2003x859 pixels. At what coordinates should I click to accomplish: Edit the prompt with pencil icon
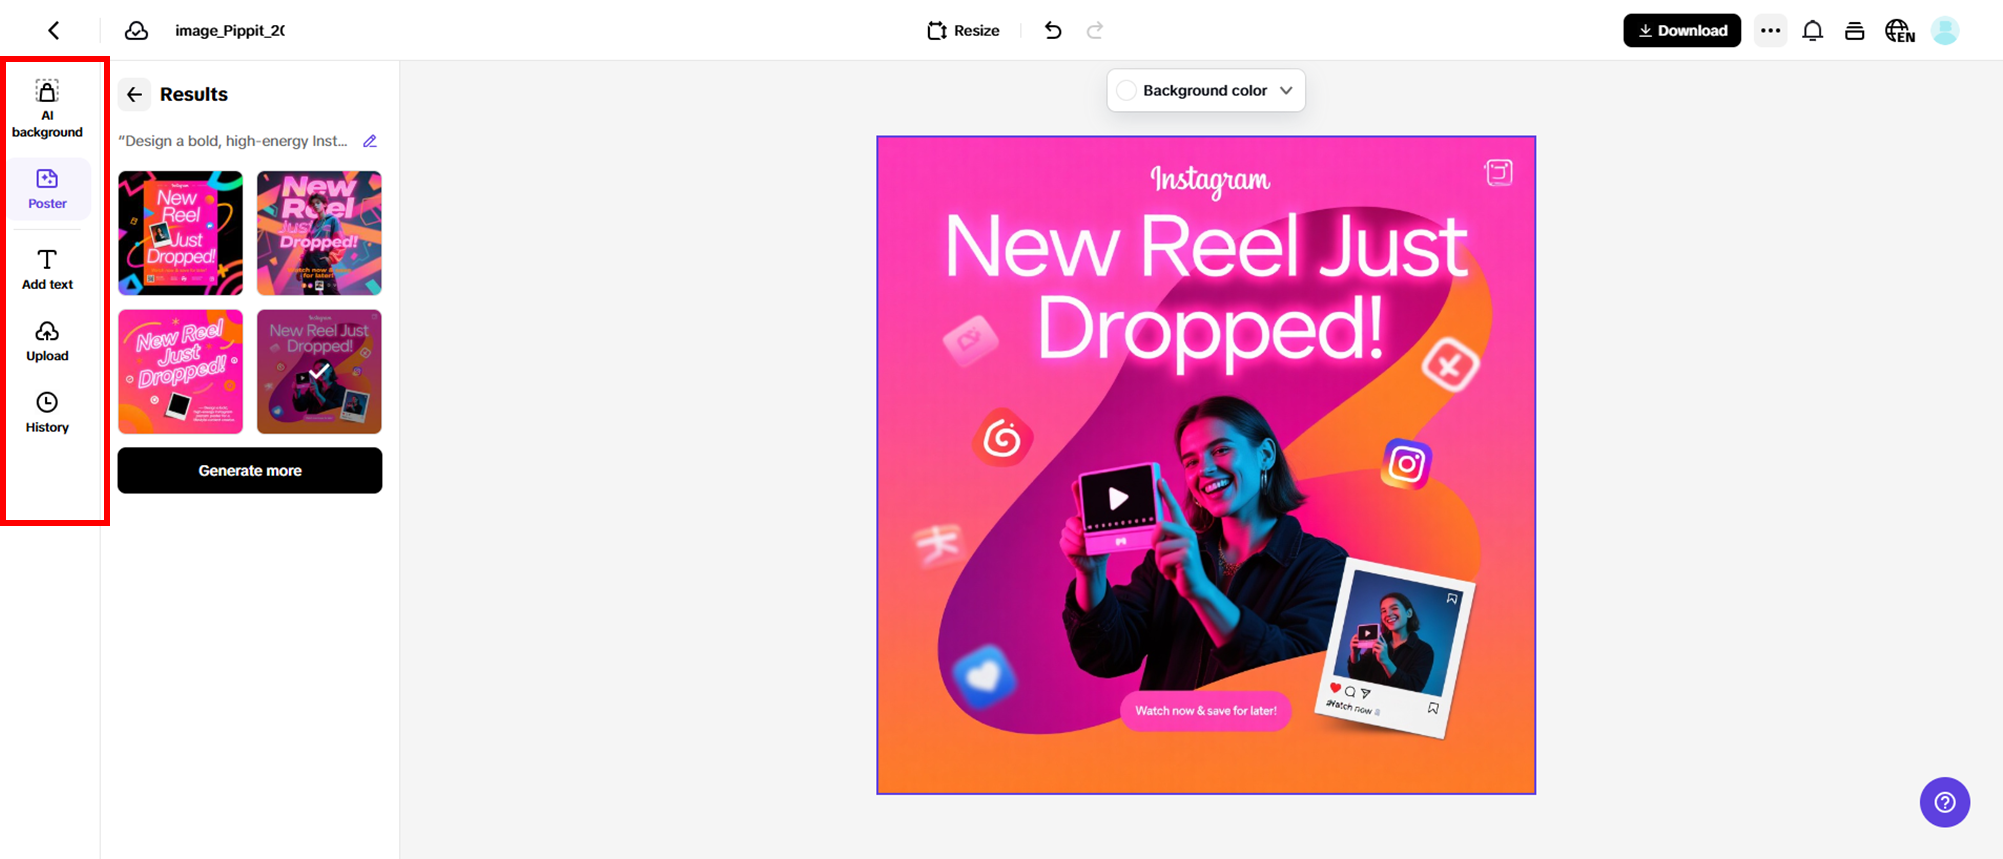point(370,141)
